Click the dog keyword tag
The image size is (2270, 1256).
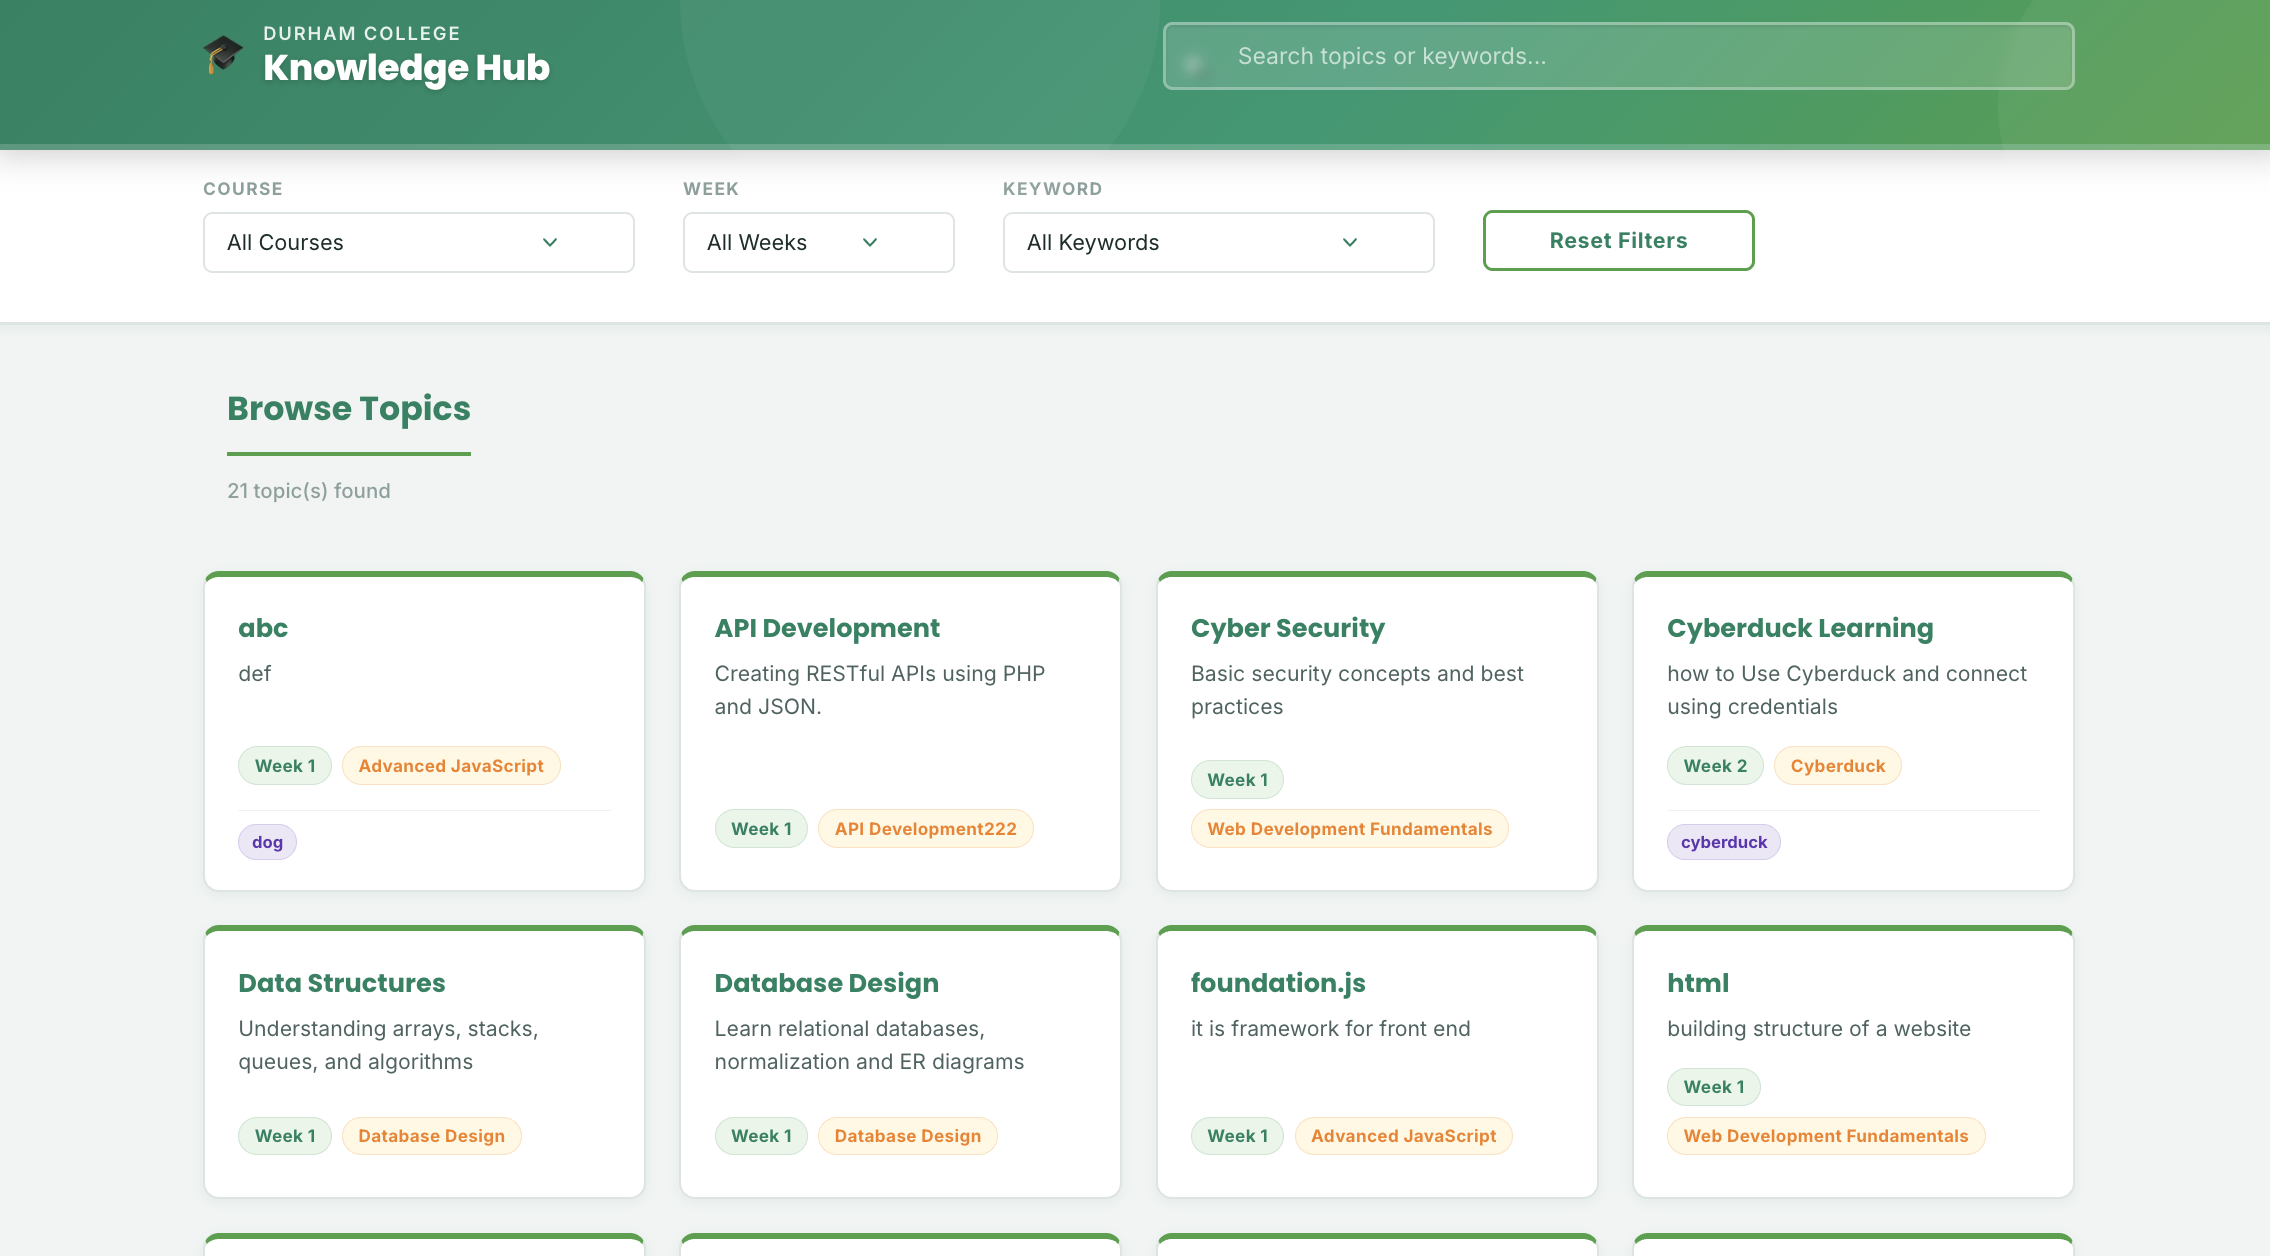point(267,842)
